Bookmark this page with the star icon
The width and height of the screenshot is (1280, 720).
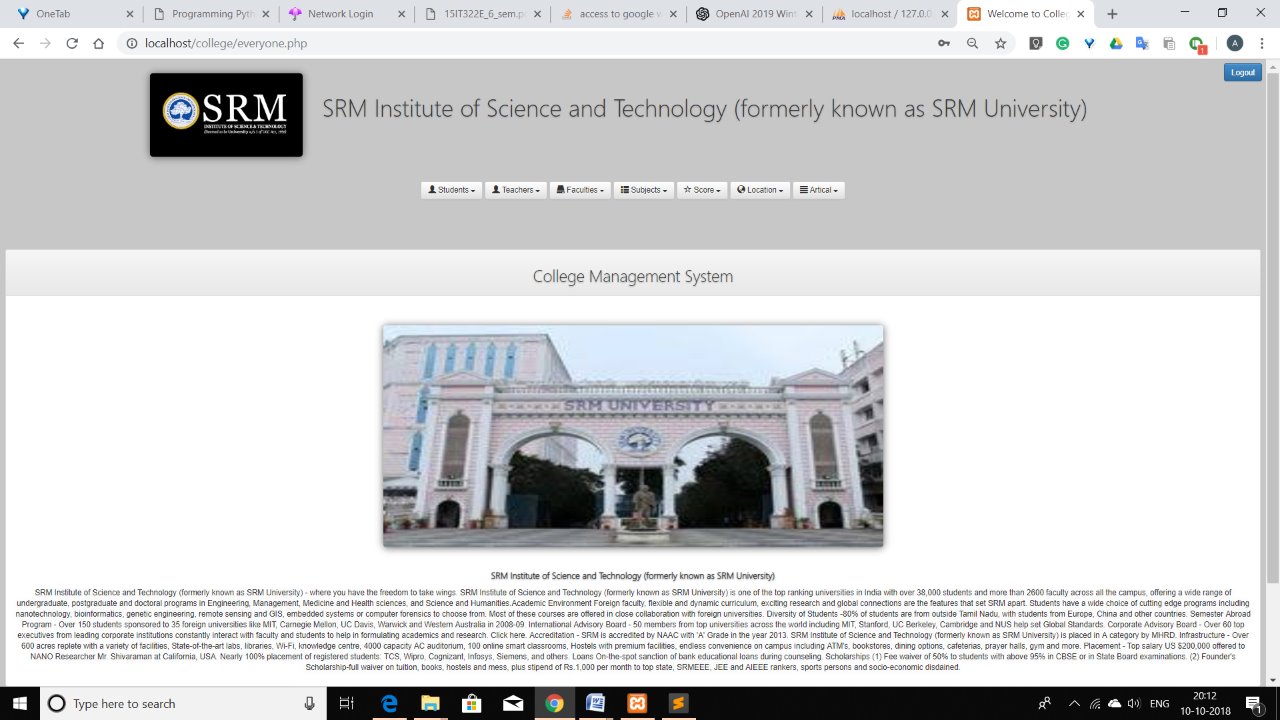tap(1000, 43)
